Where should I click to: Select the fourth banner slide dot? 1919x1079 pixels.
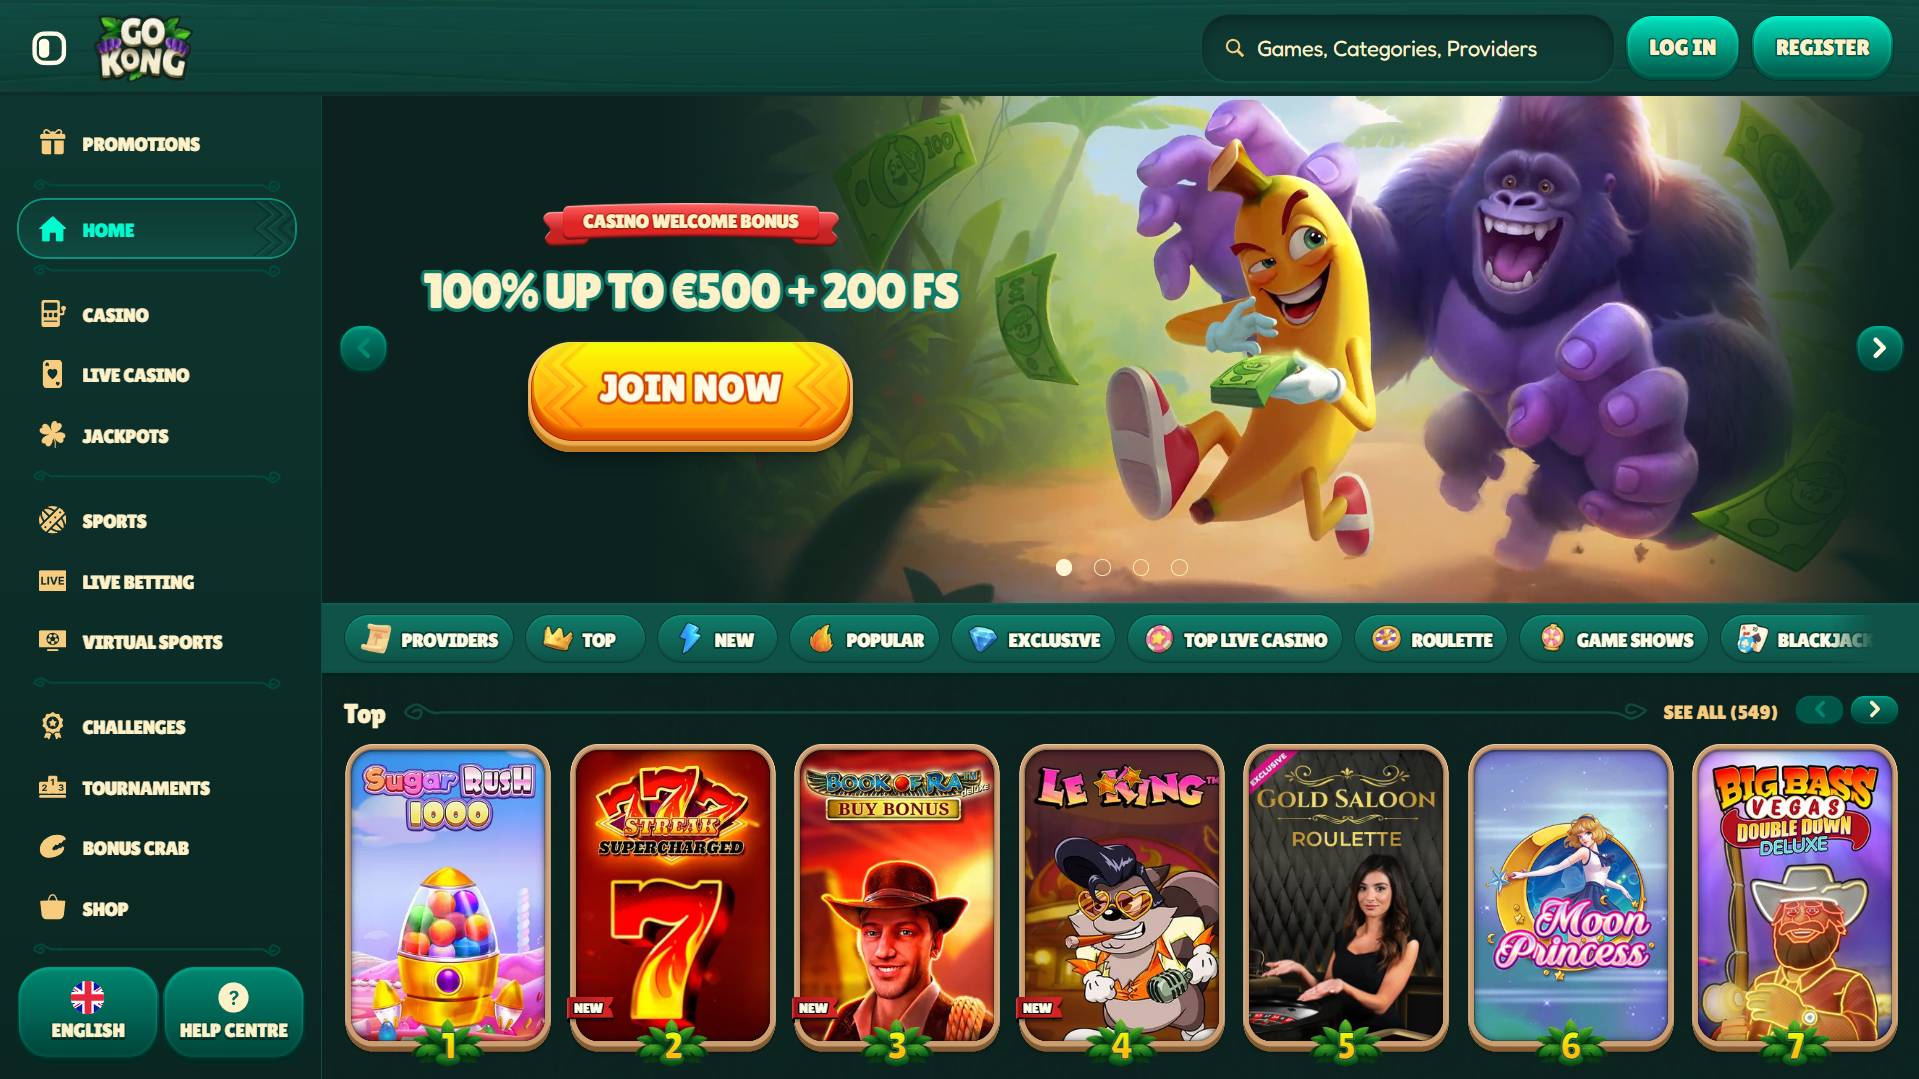click(x=1179, y=567)
